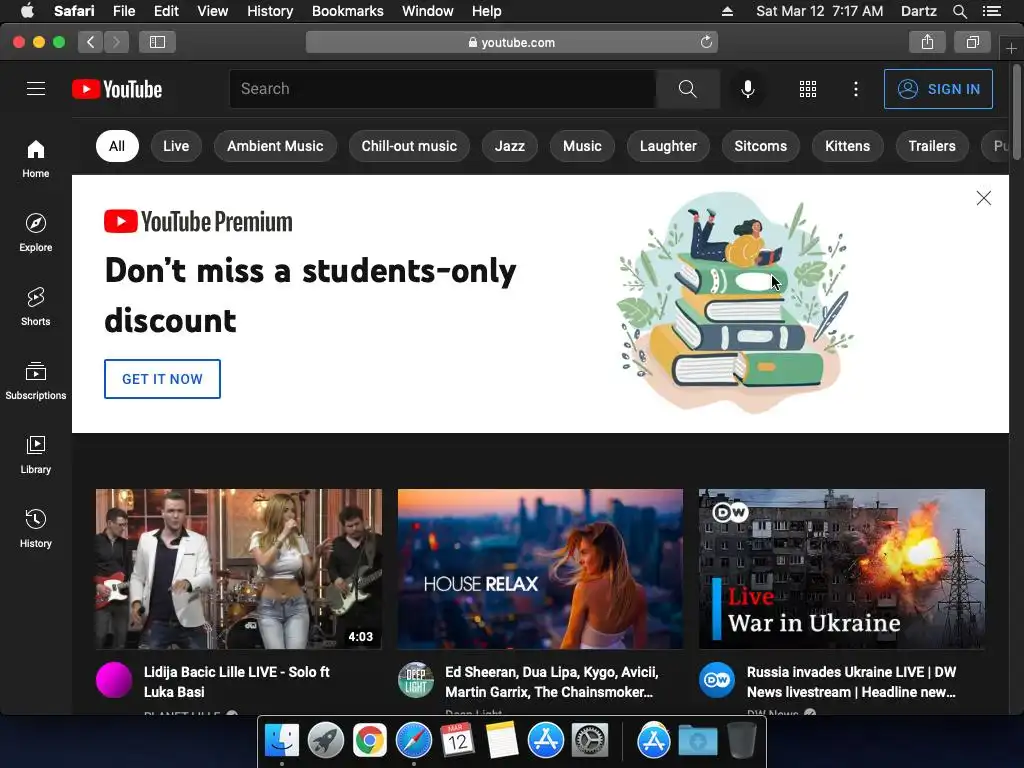Screen dimensions: 1024x768
Task: Open Launchpad from the Dock
Action: coord(326,741)
